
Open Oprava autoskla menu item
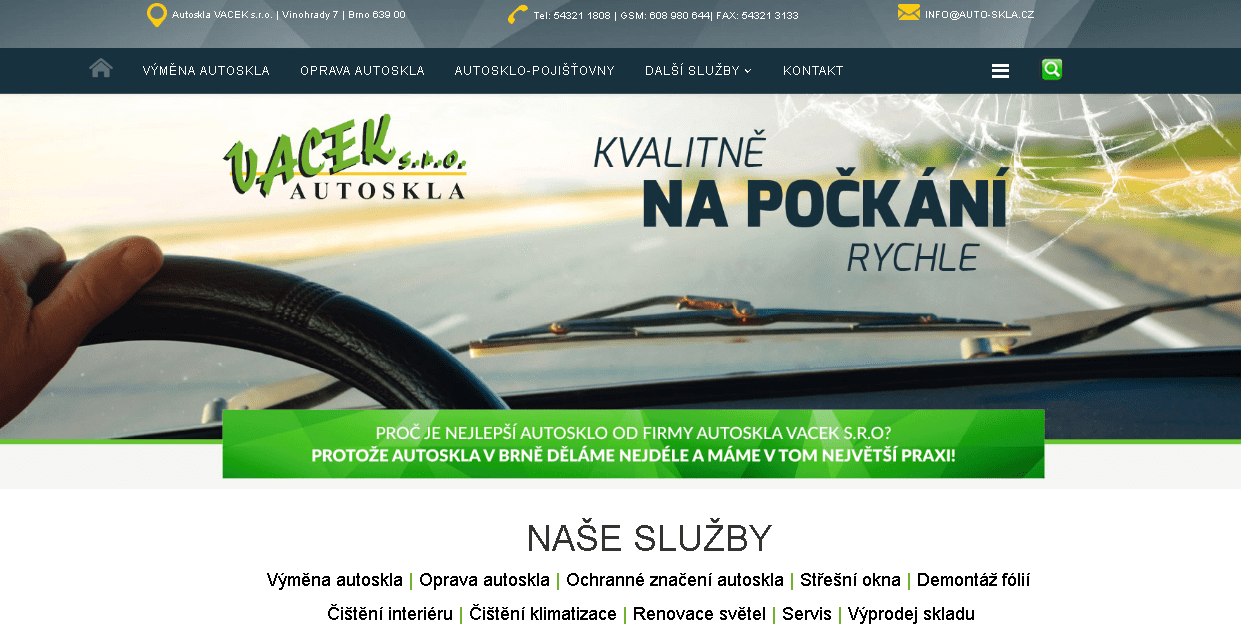click(x=362, y=71)
